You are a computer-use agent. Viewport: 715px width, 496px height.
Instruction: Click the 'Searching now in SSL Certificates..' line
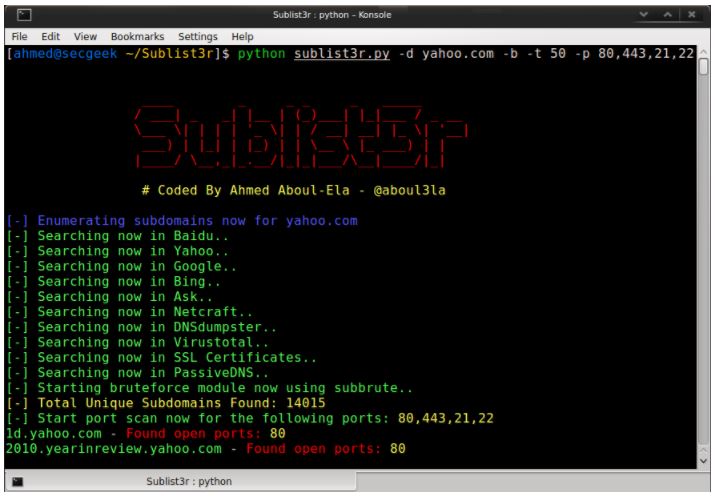click(x=161, y=357)
